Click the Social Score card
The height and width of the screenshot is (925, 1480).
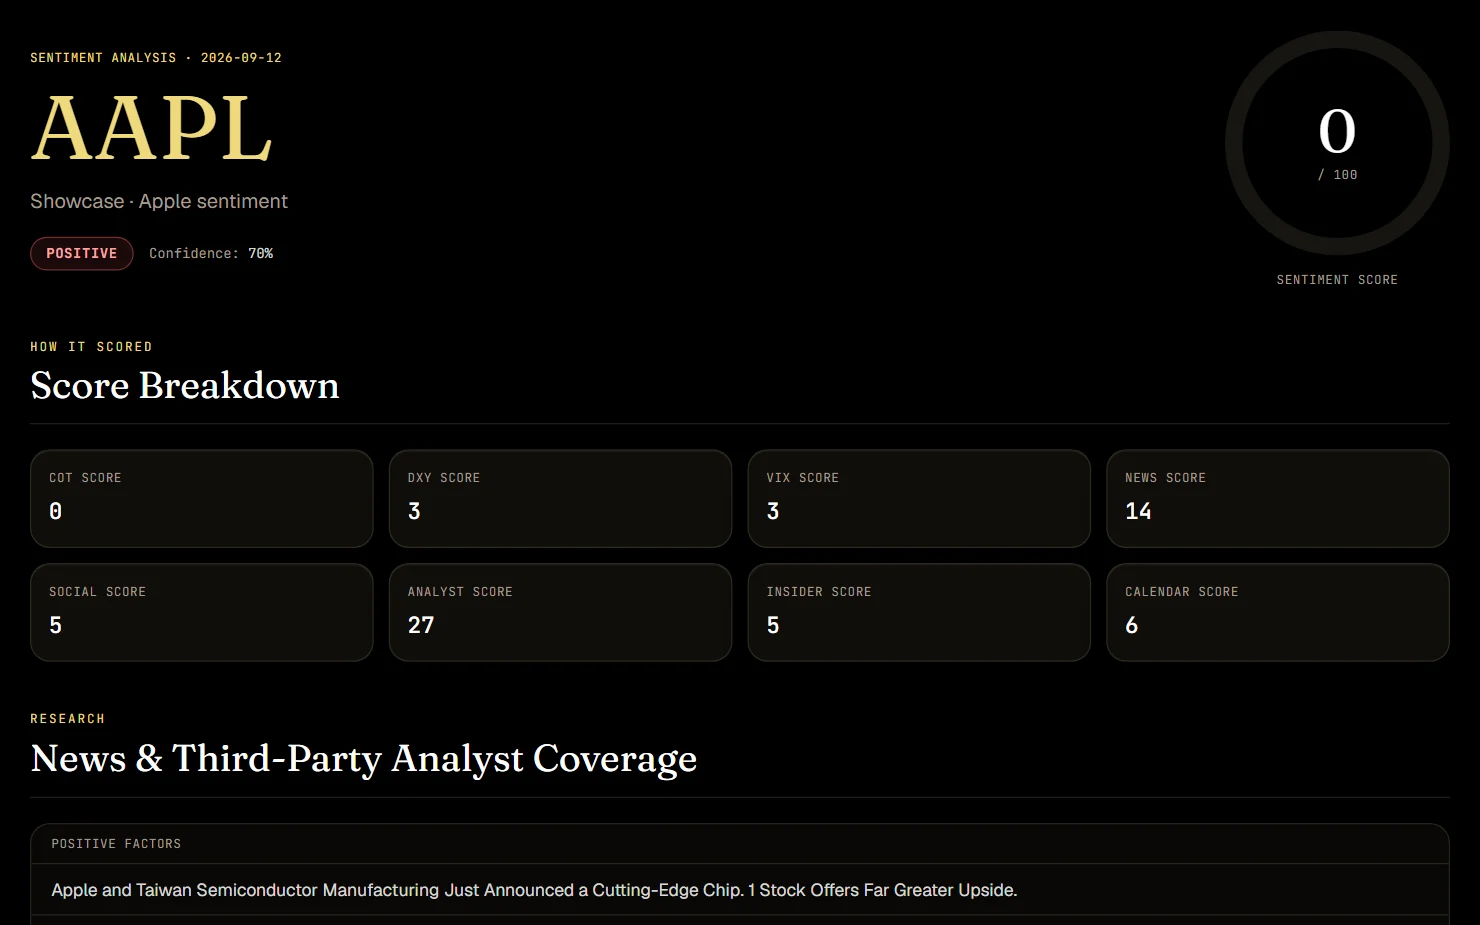[202, 613]
